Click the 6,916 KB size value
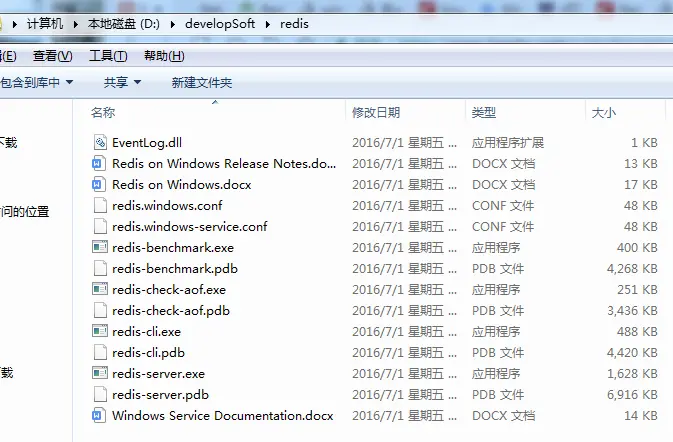The height and width of the screenshot is (442, 673). click(x=632, y=395)
